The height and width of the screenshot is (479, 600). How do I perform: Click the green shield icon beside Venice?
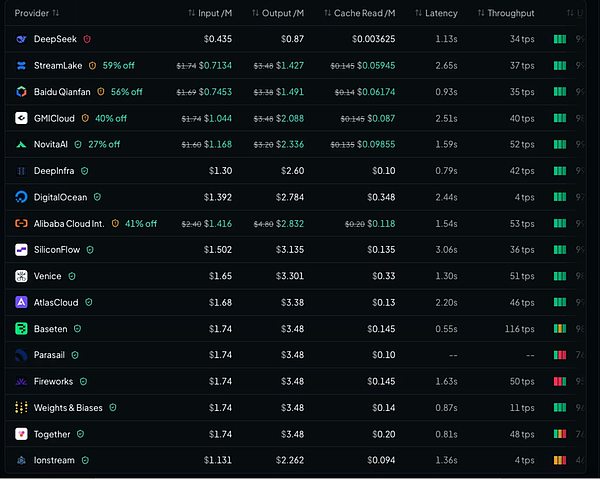coord(72,276)
